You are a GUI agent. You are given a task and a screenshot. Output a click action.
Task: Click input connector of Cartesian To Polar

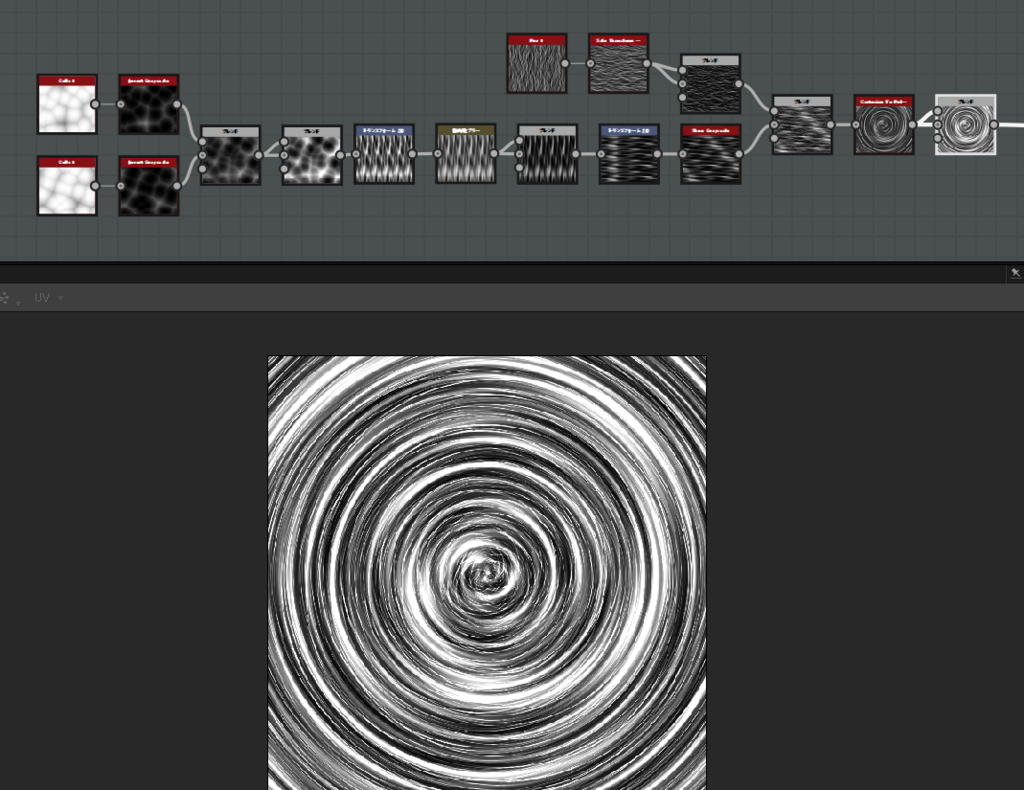point(856,125)
